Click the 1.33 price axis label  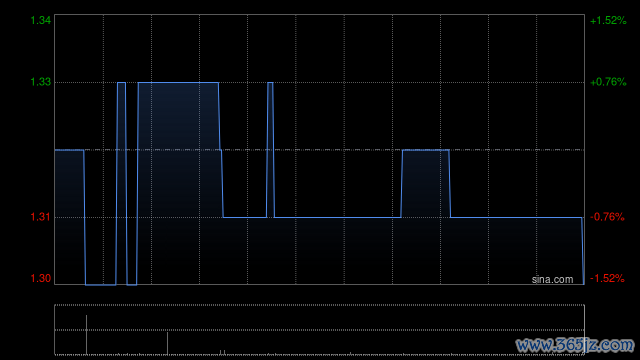point(41,82)
